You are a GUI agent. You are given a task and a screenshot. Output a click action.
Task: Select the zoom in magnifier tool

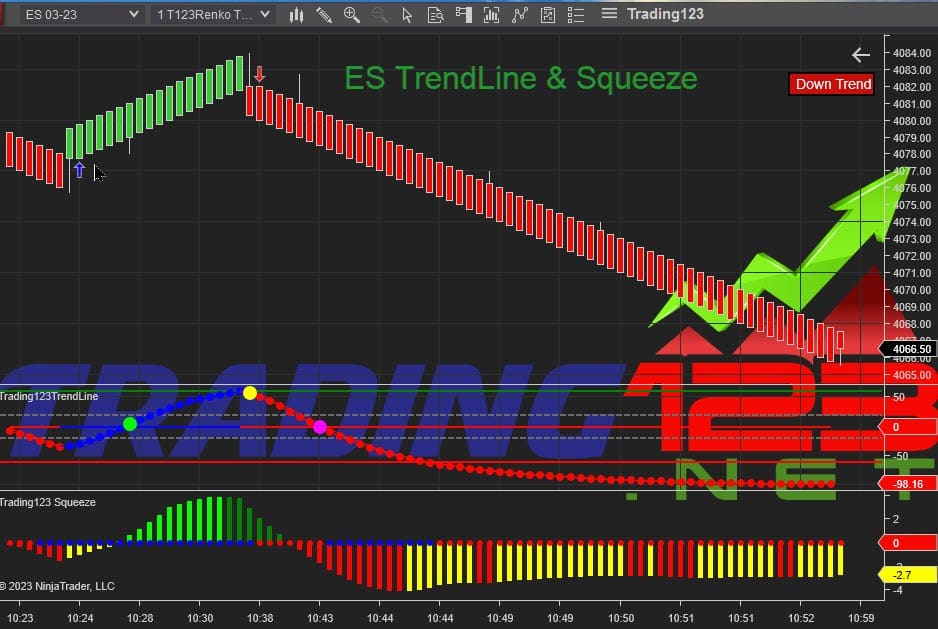pyautogui.click(x=352, y=15)
